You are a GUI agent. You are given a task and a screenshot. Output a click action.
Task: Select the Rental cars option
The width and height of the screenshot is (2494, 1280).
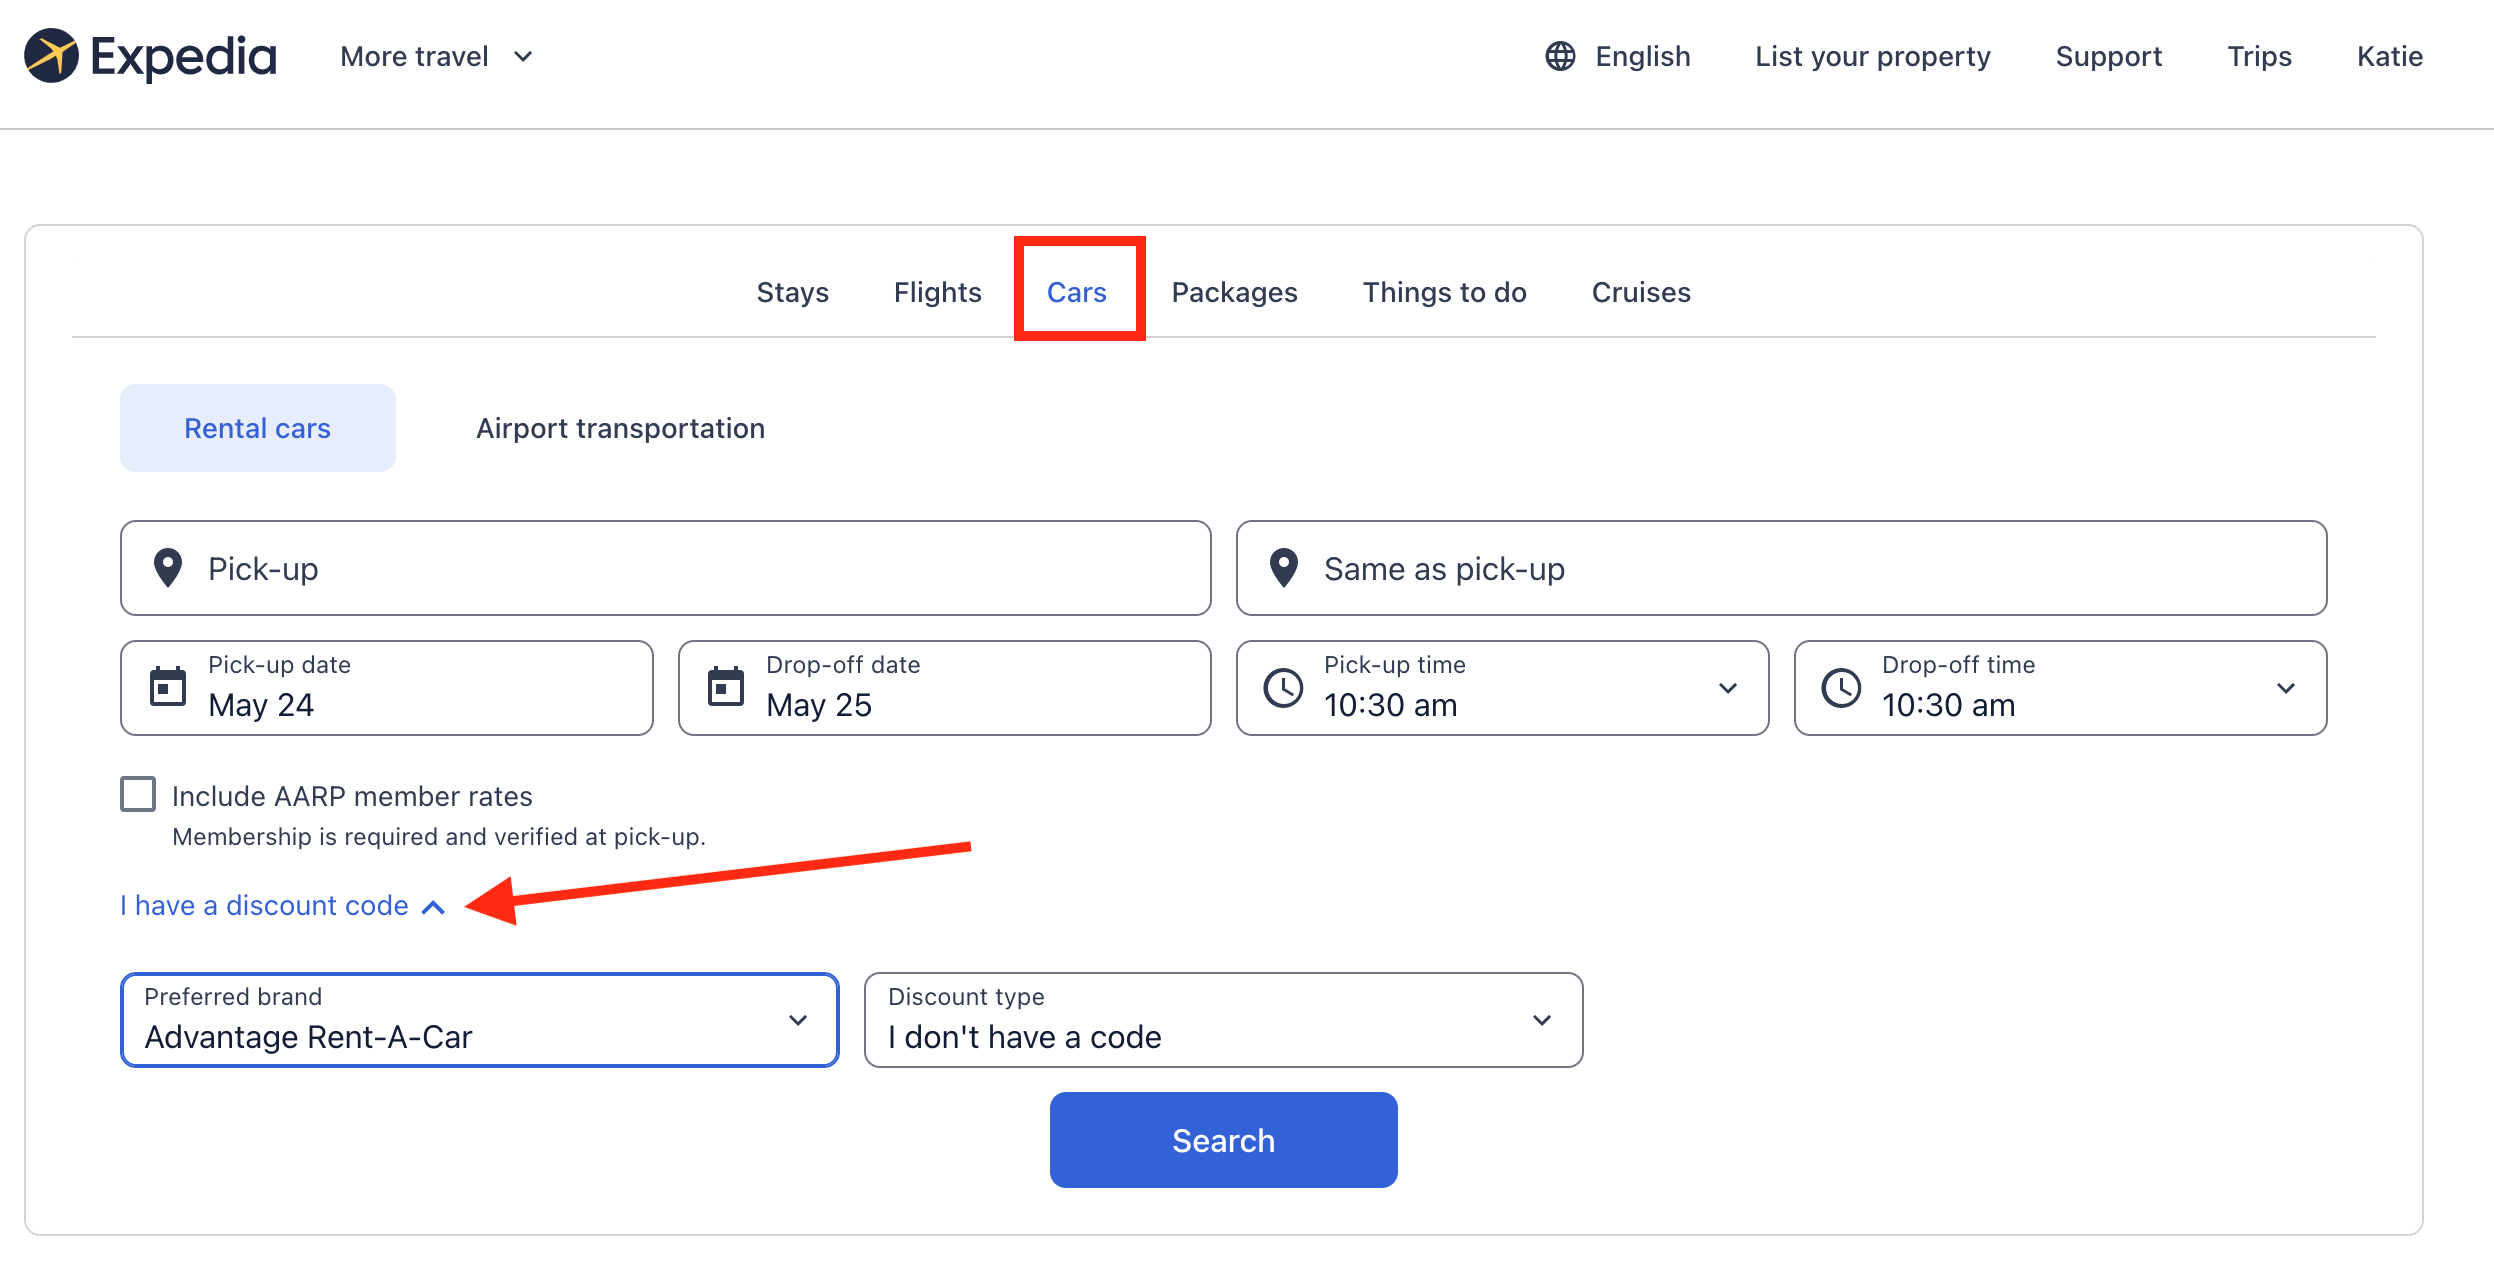click(257, 427)
